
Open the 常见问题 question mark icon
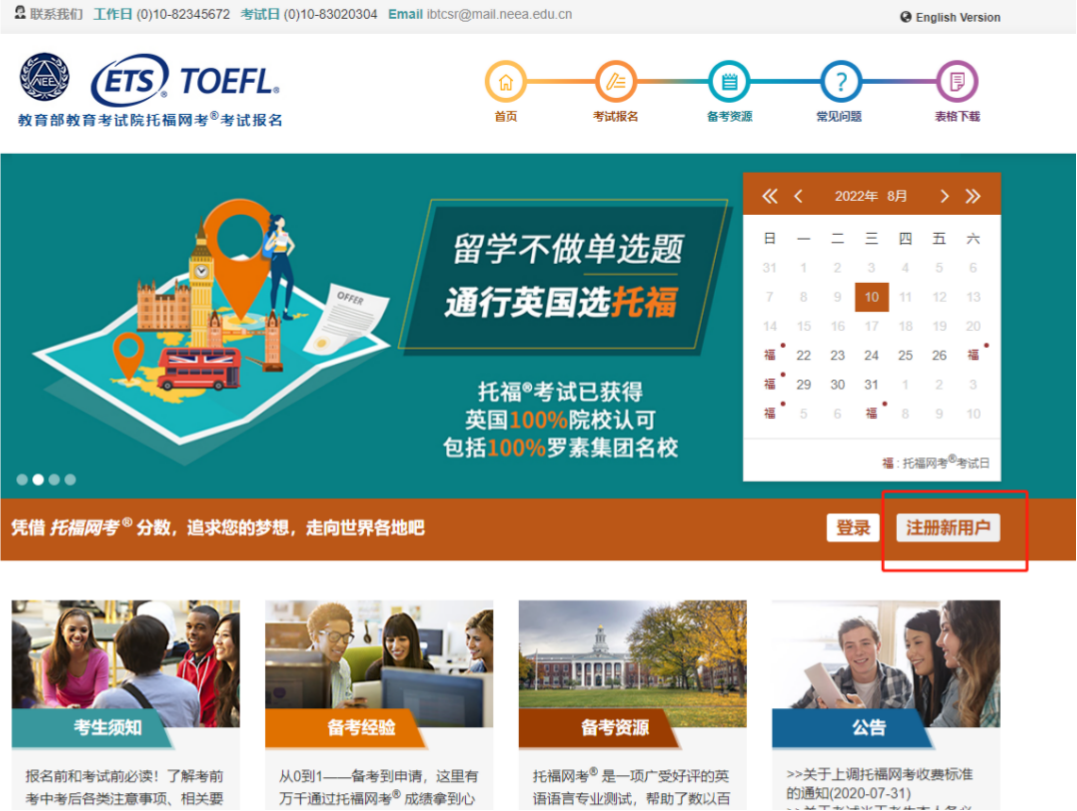pos(841,81)
